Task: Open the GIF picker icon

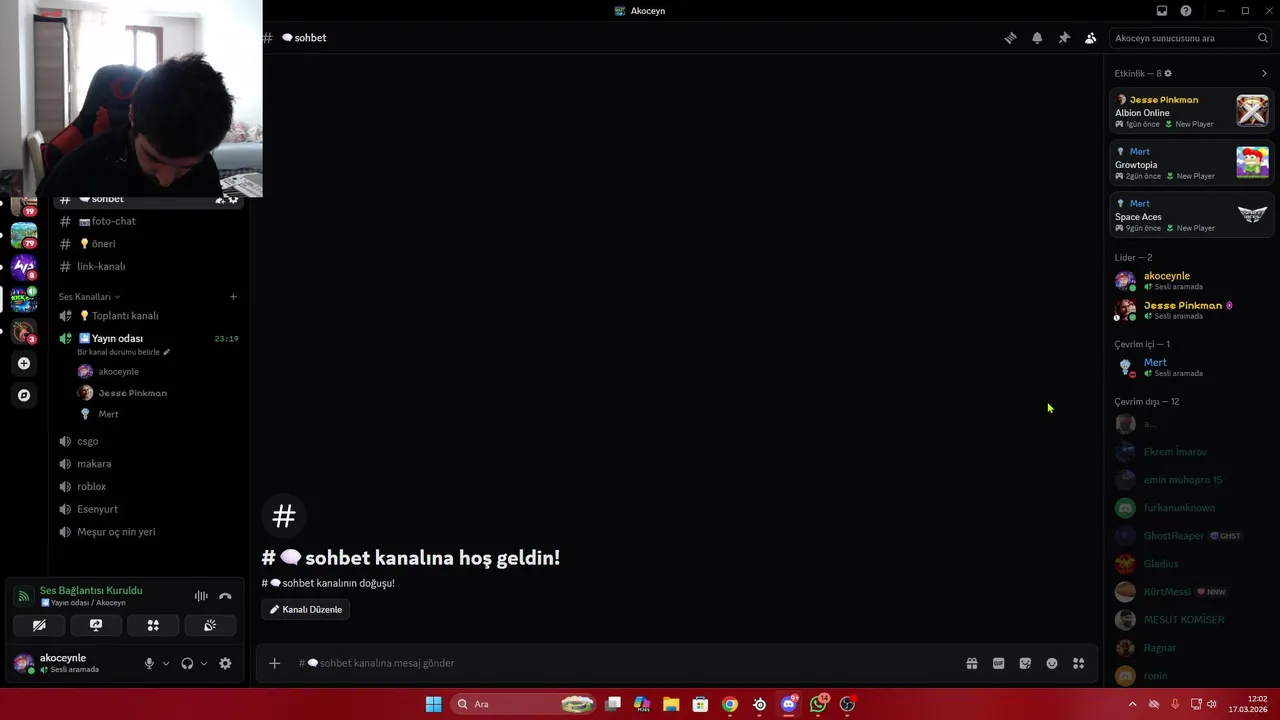Action: 998,663
